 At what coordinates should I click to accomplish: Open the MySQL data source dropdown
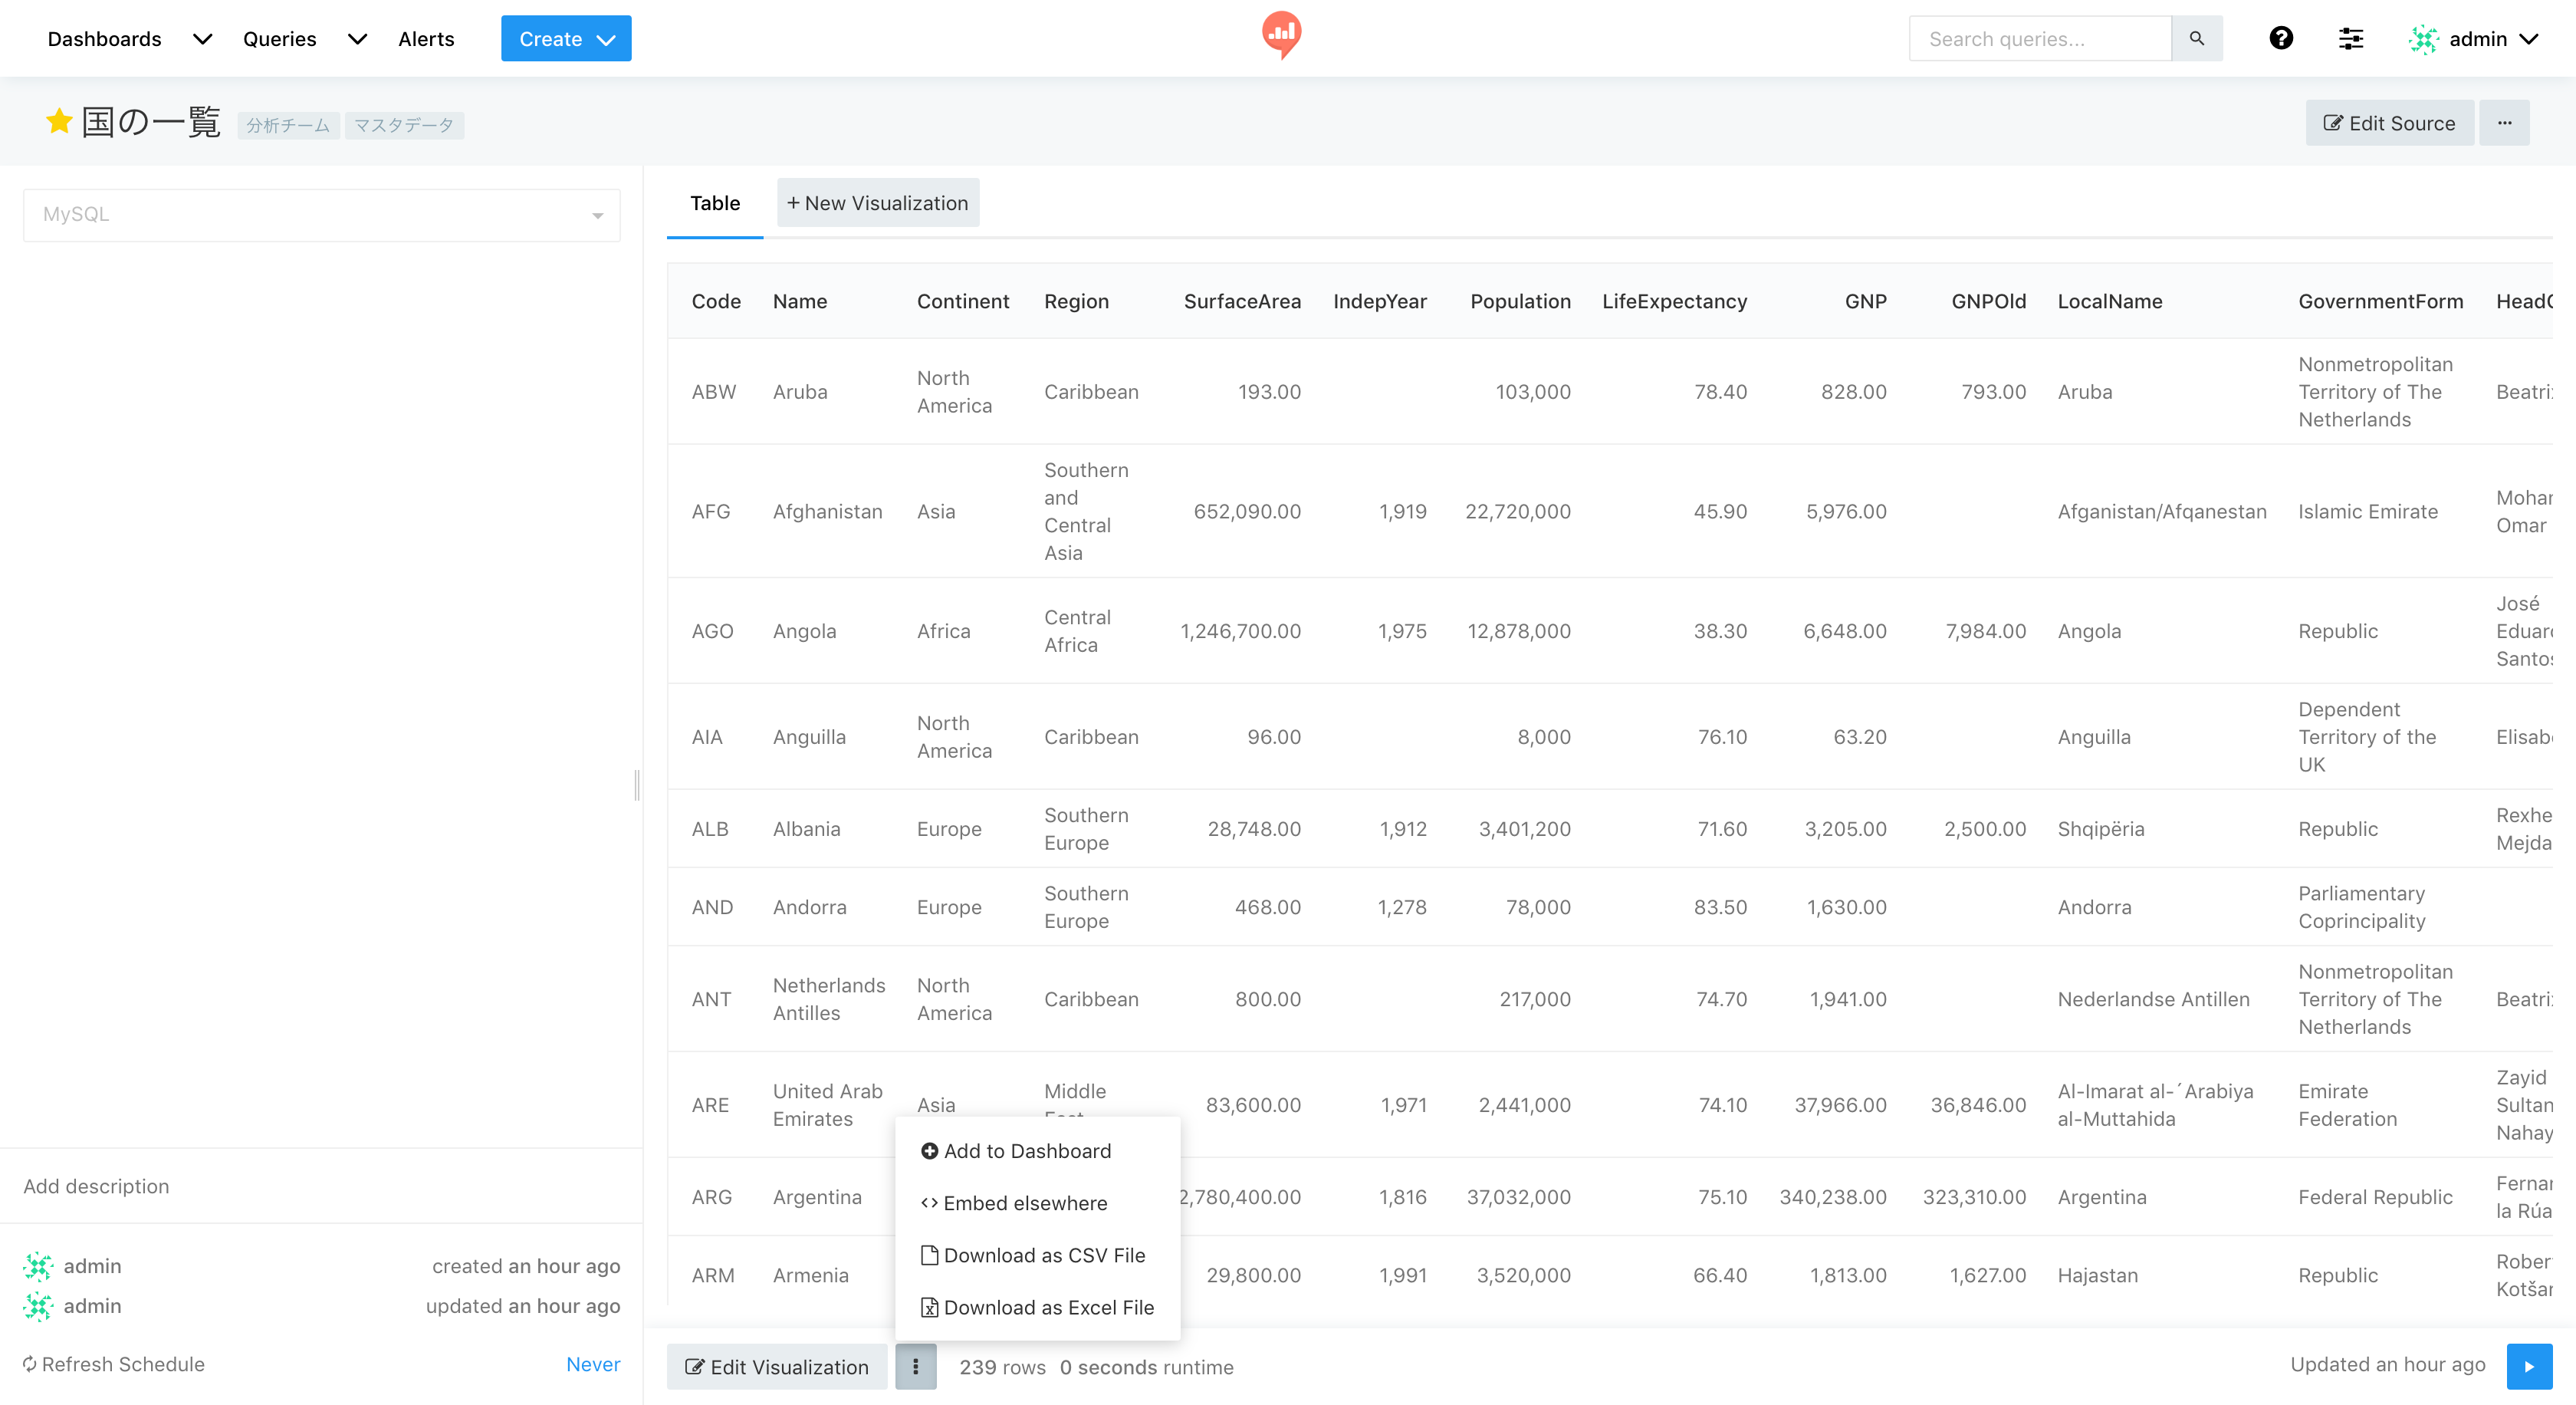(321, 215)
